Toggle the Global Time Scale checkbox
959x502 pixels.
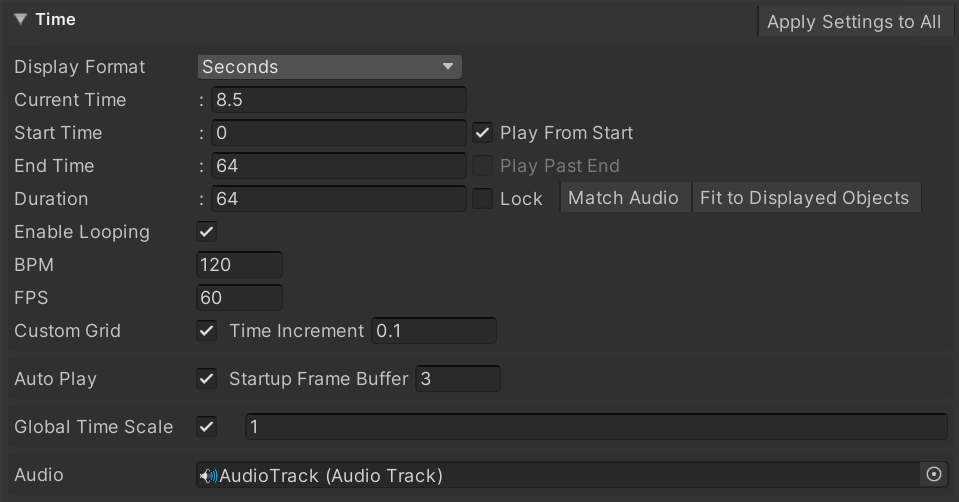point(207,426)
